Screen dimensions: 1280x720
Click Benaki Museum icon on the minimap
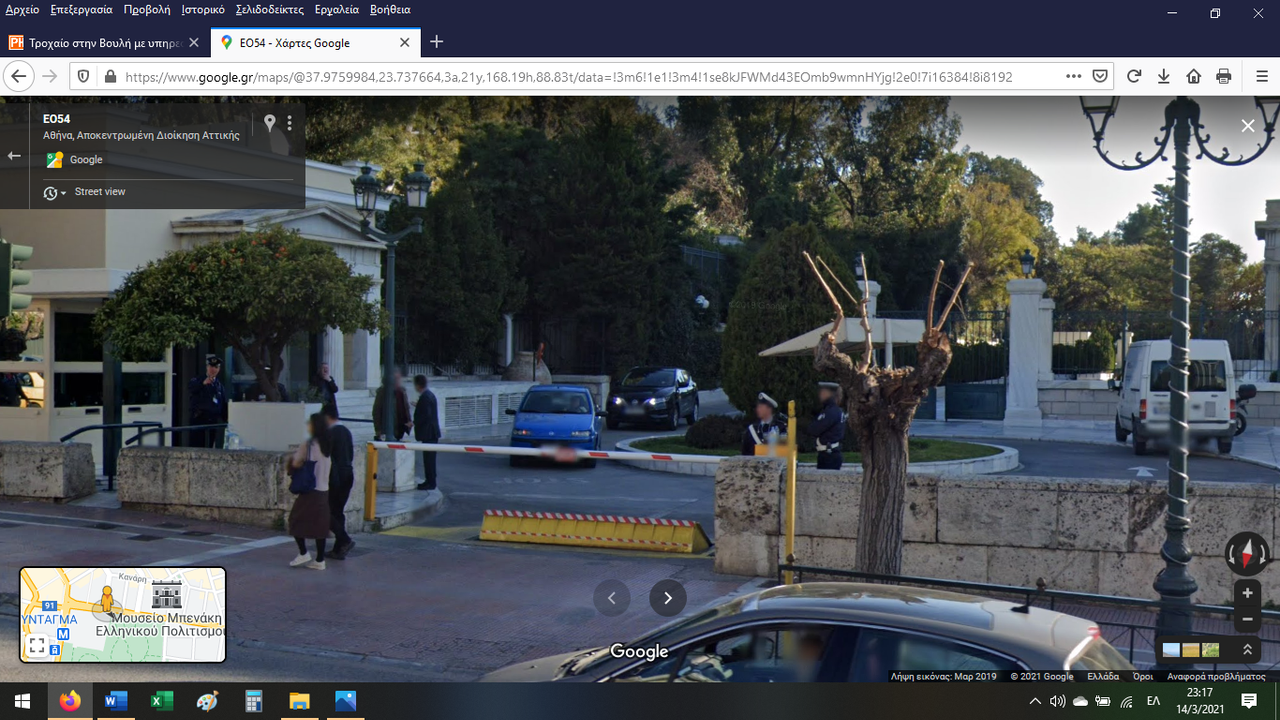[166, 595]
